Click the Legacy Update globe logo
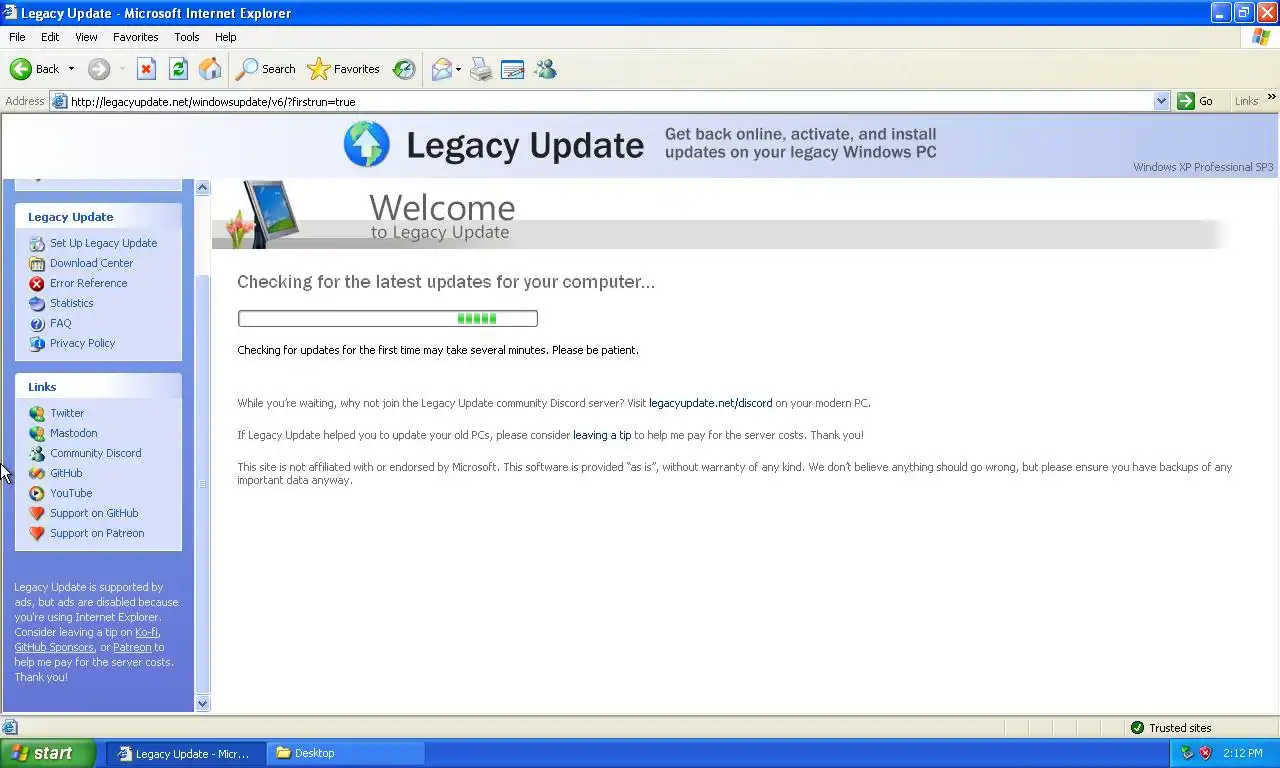The image size is (1280, 768). [x=366, y=144]
